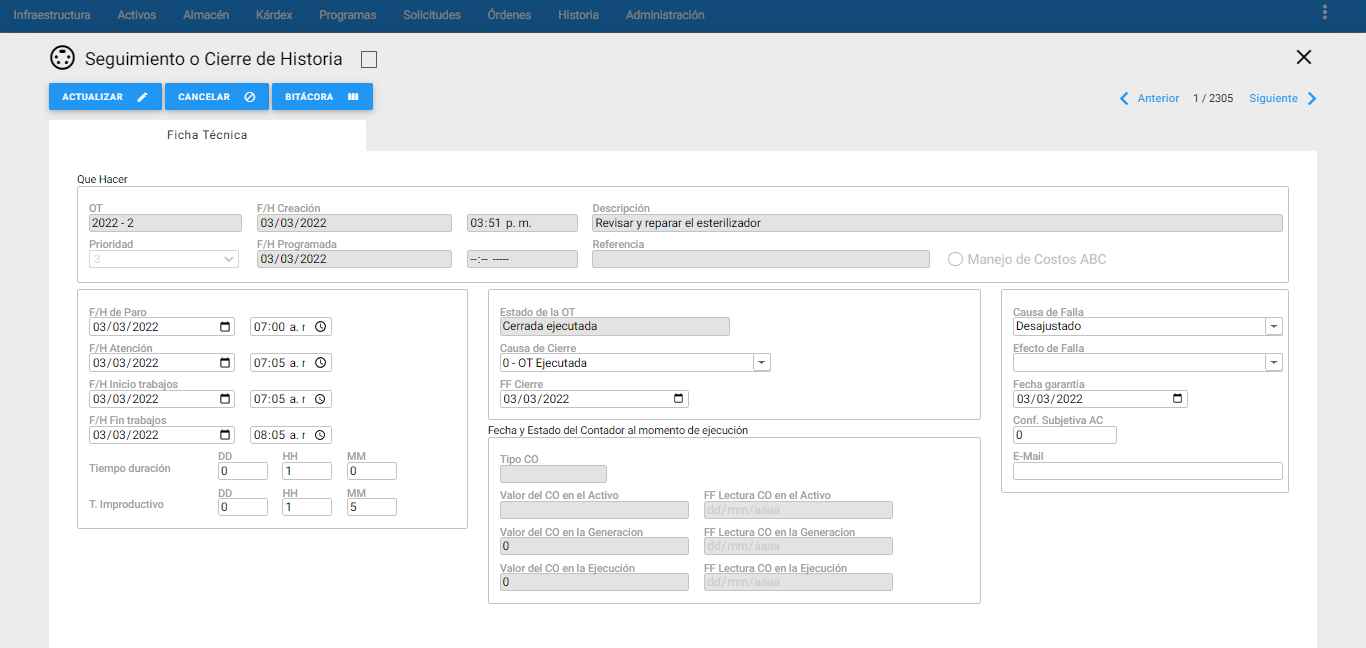Open clock picker for F/H Fin trabajos time
Screen dimensions: 1366x648
click(320, 435)
